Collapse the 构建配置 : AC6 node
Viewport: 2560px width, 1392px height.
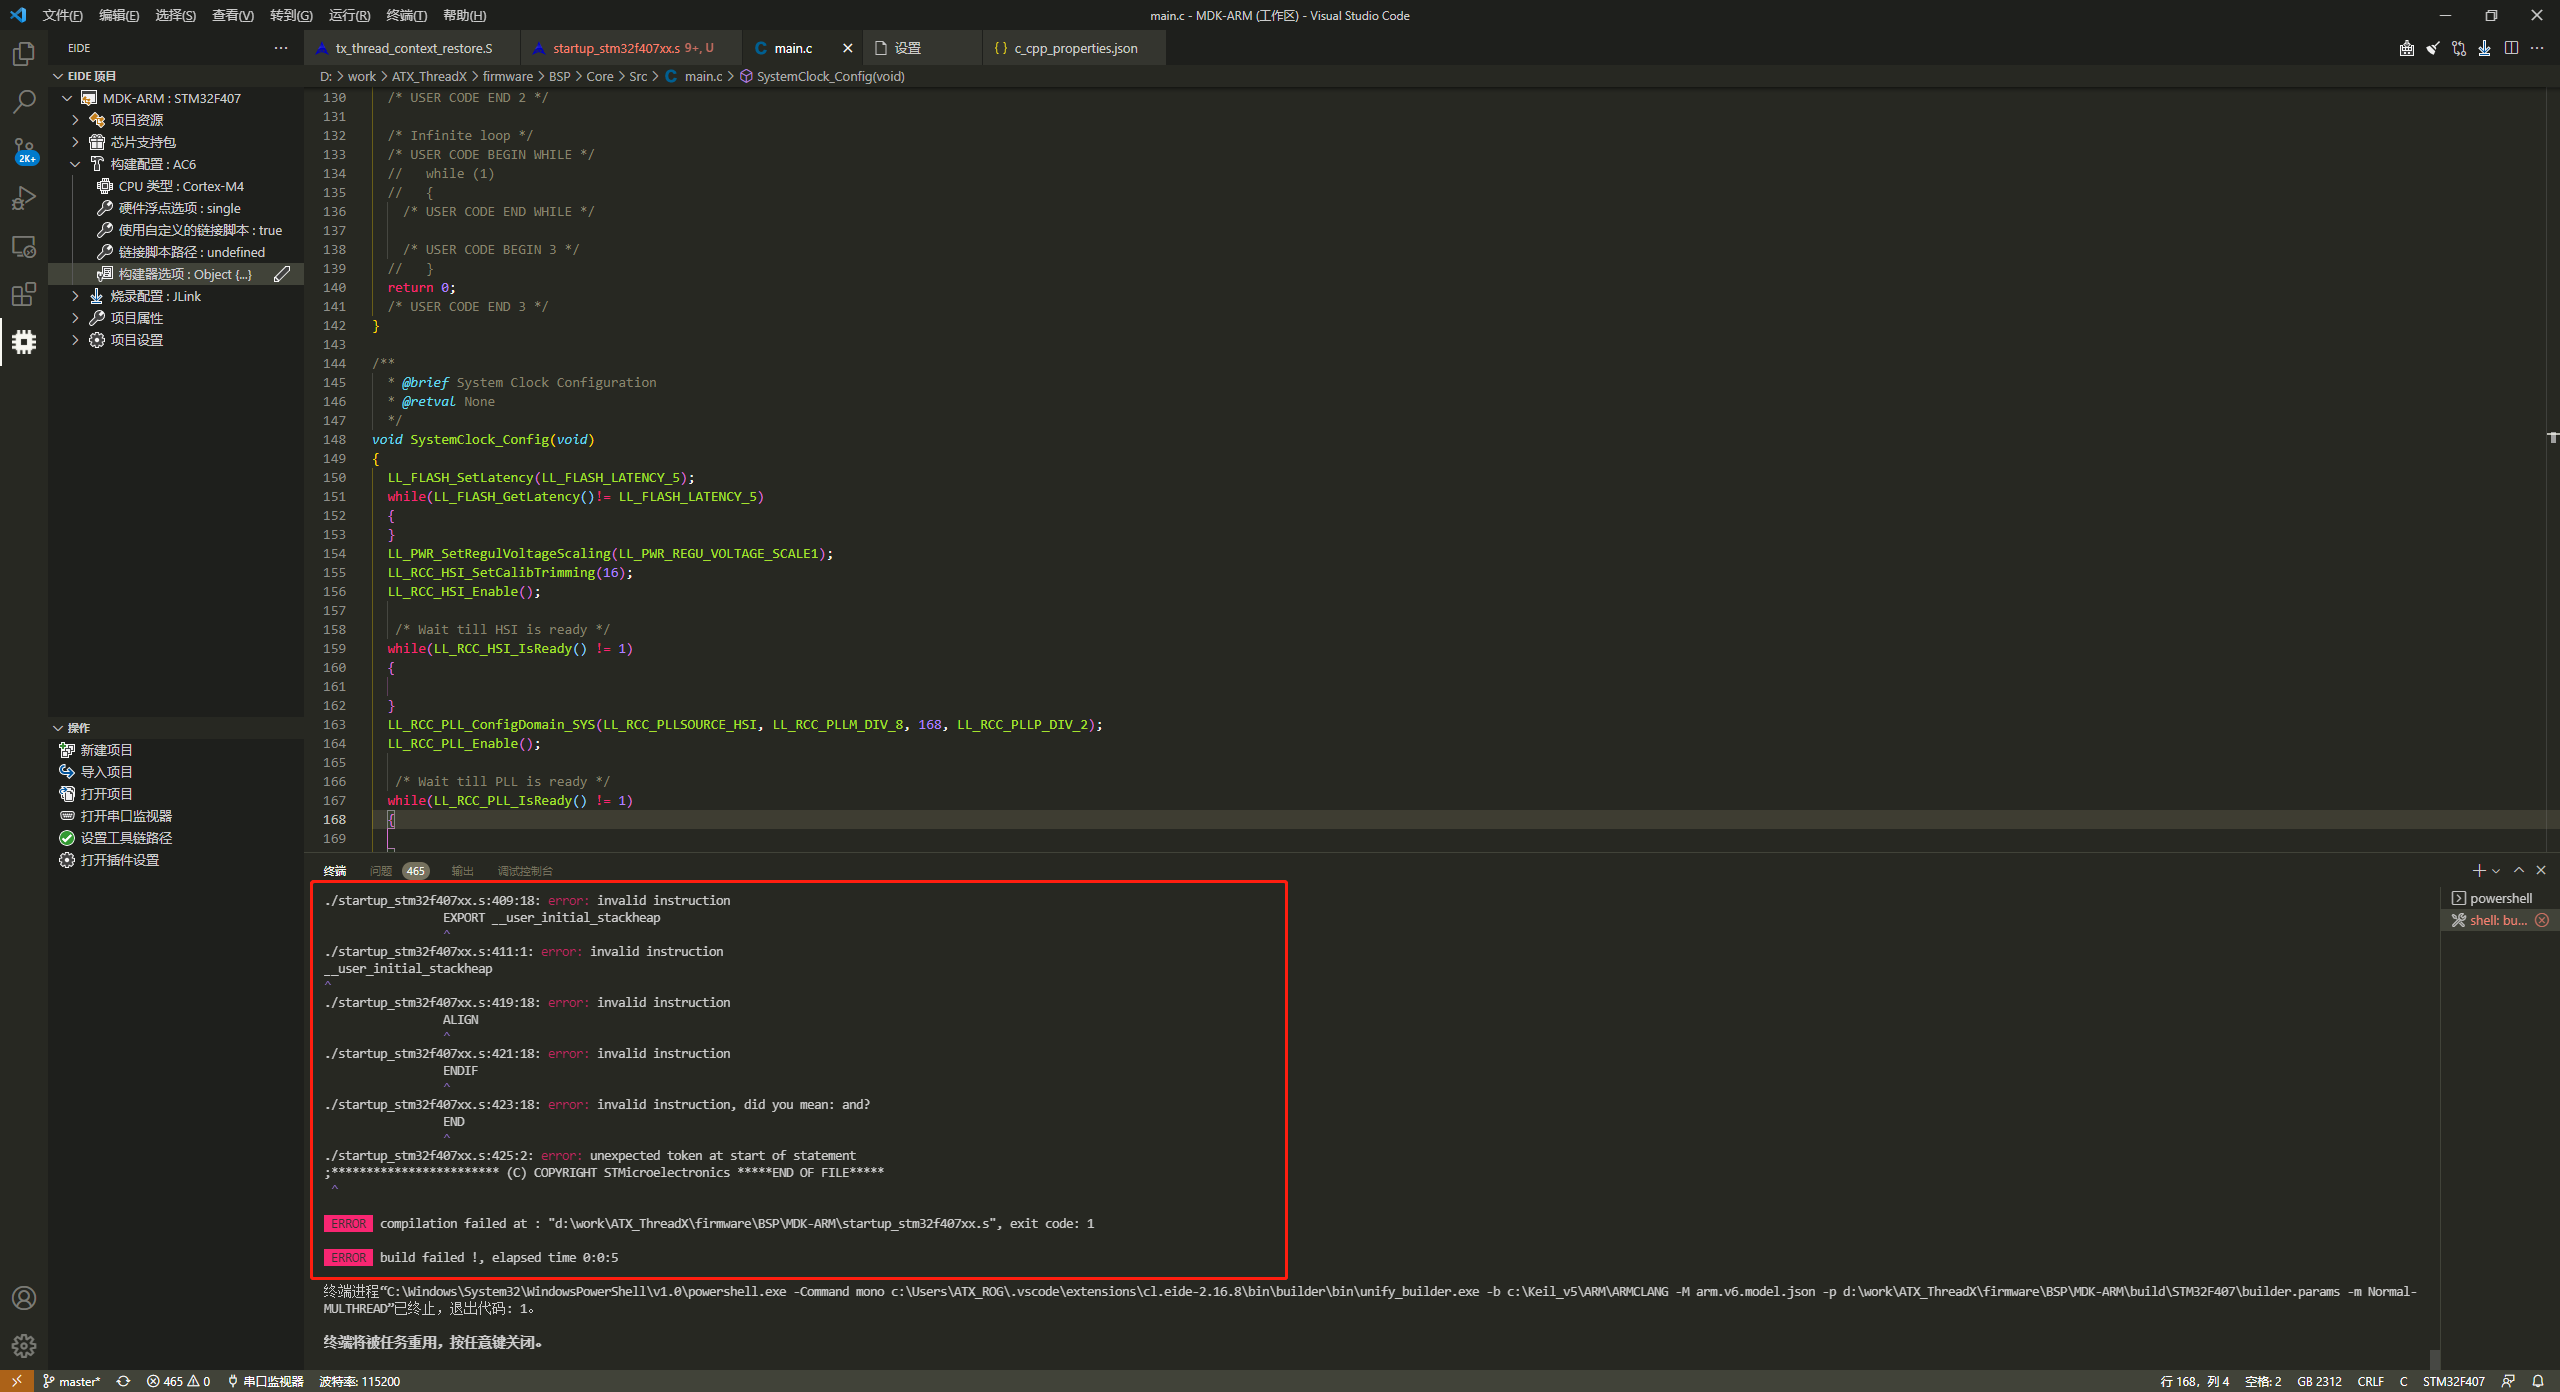[x=75, y=163]
